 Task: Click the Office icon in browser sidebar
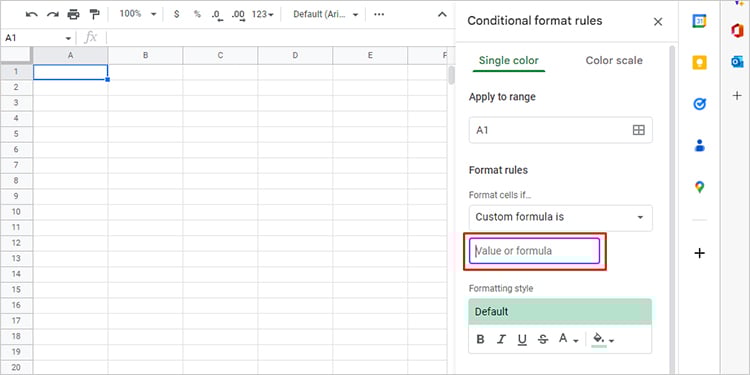[737, 30]
